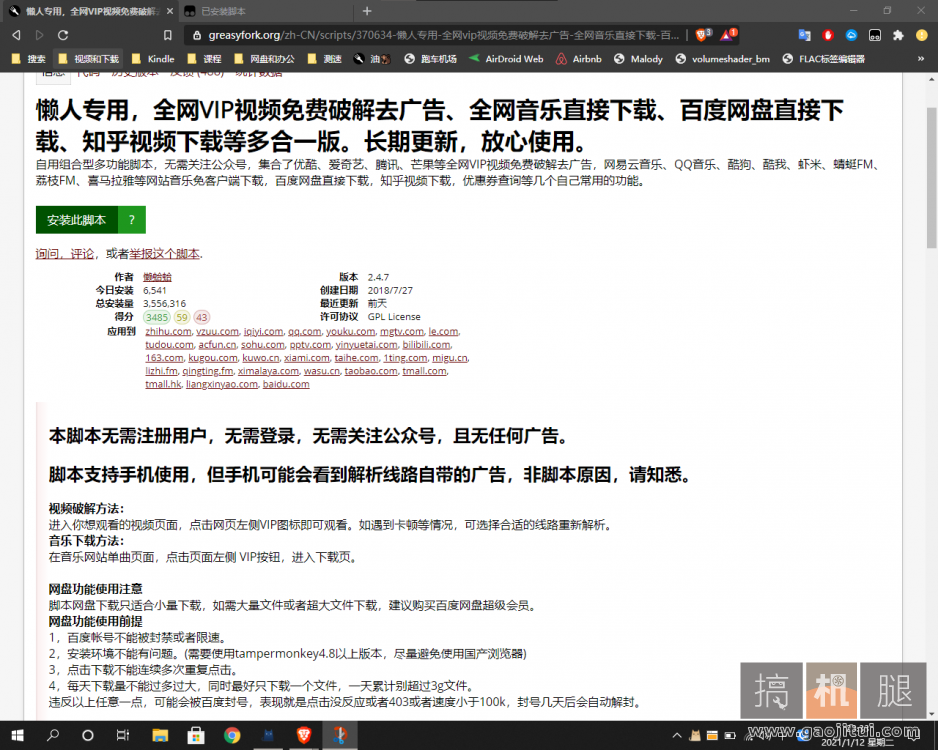Open File Explorer from the taskbar
The image size is (938, 750).
[160, 735]
